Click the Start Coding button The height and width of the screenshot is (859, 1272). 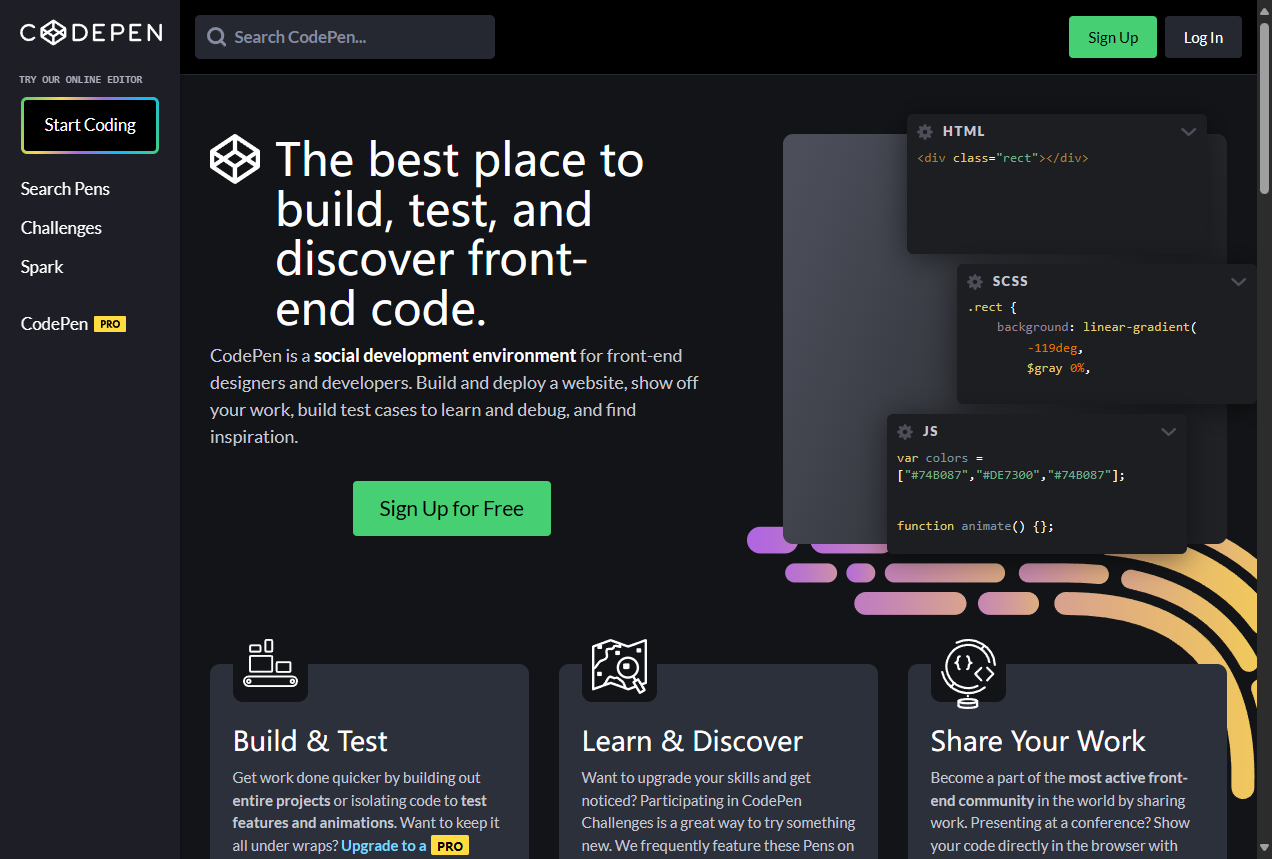click(89, 125)
